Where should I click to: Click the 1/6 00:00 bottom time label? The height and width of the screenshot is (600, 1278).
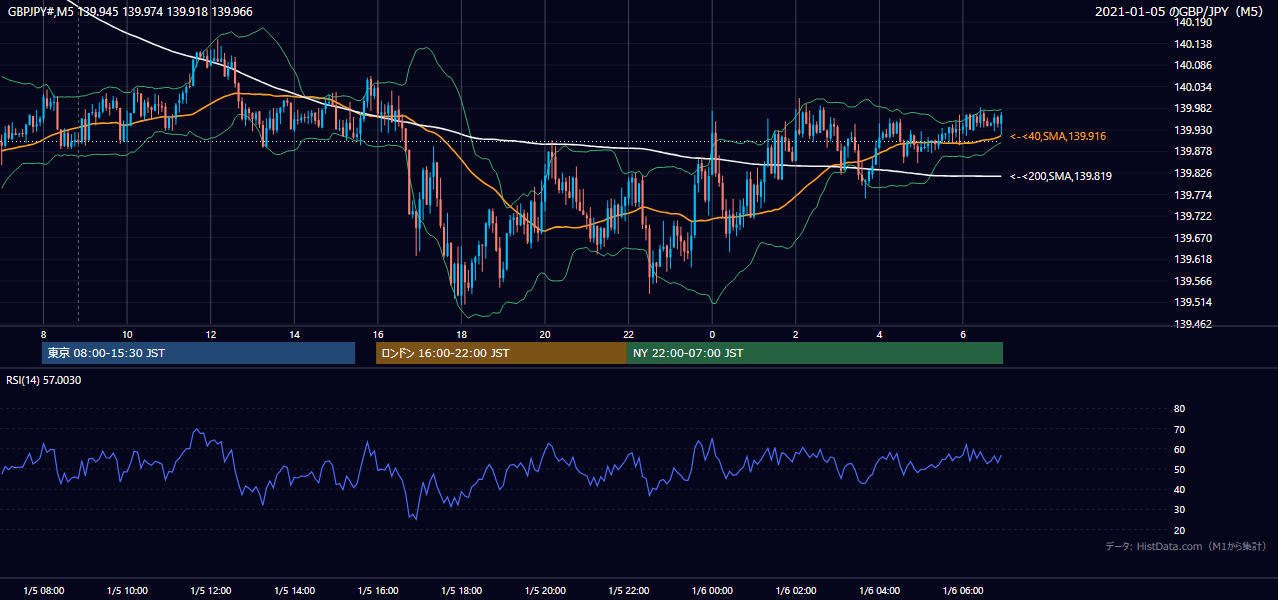point(712,591)
